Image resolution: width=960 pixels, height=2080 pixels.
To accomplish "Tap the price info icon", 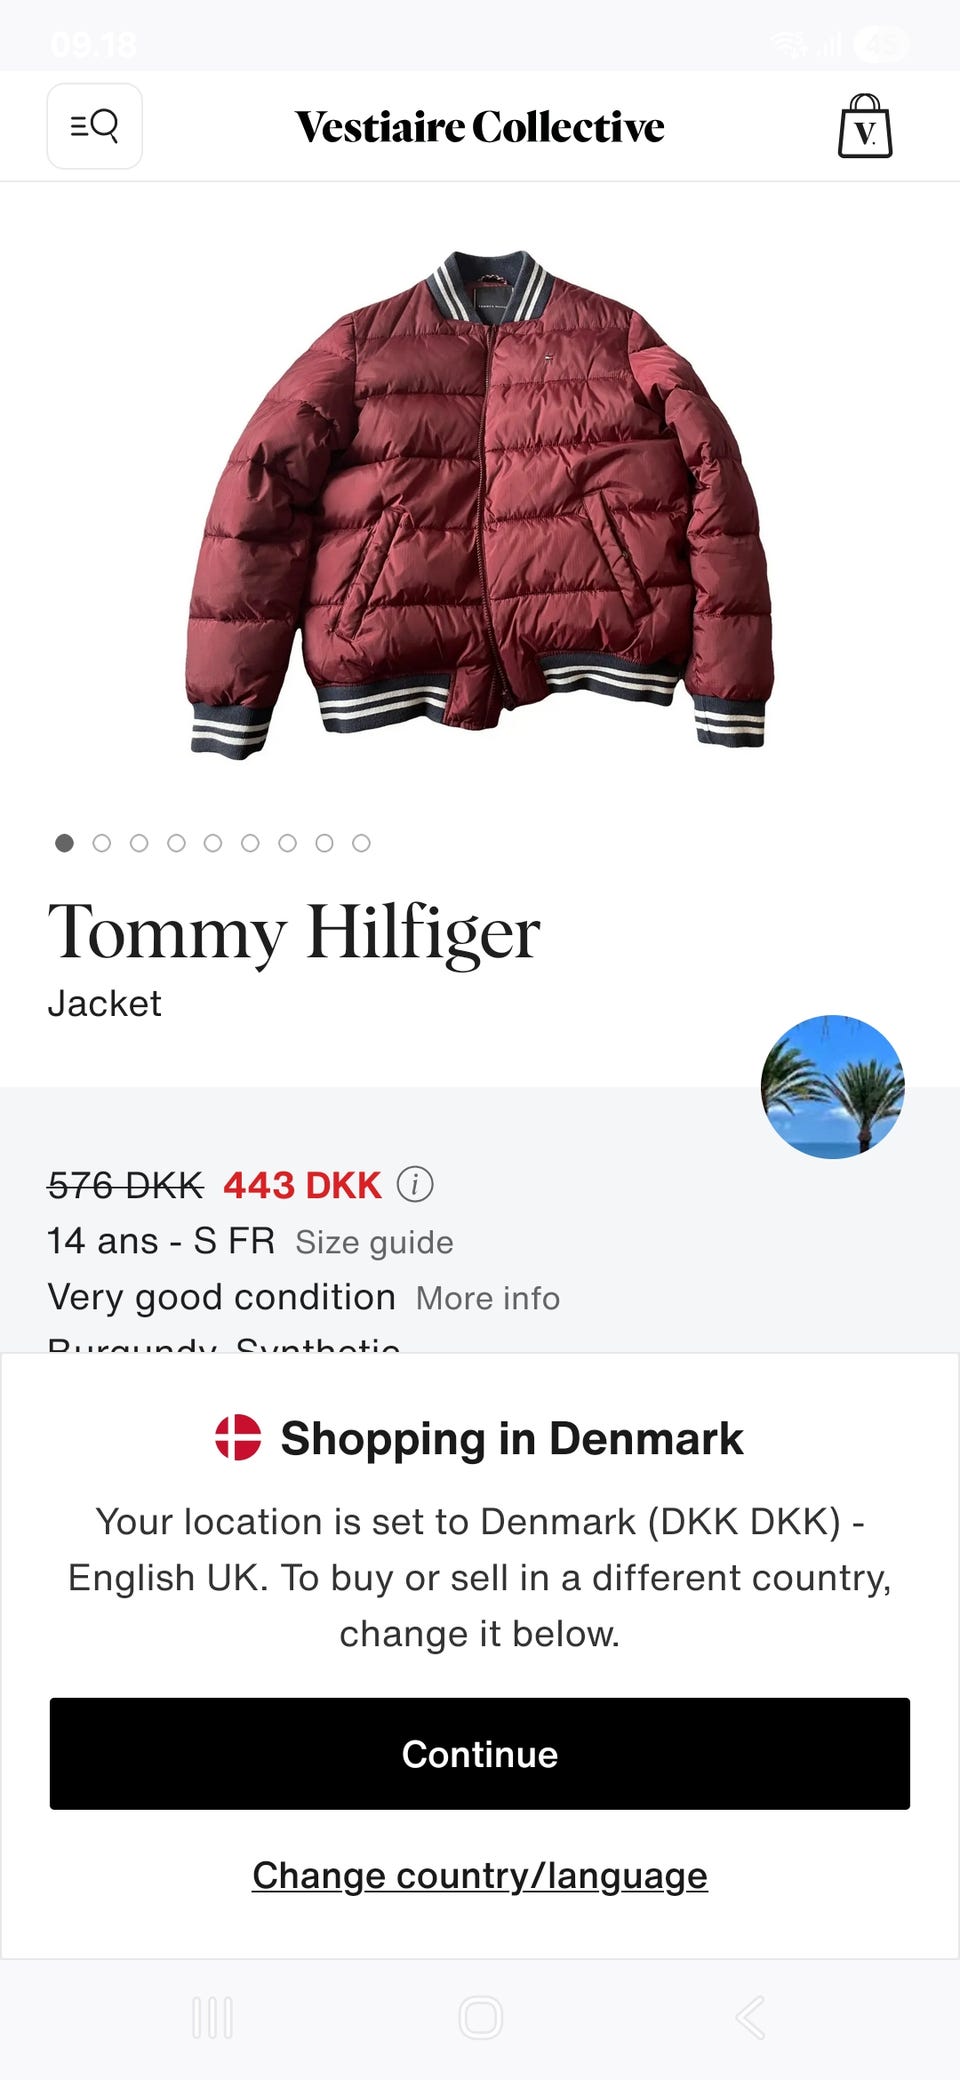I will coord(415,1184).
